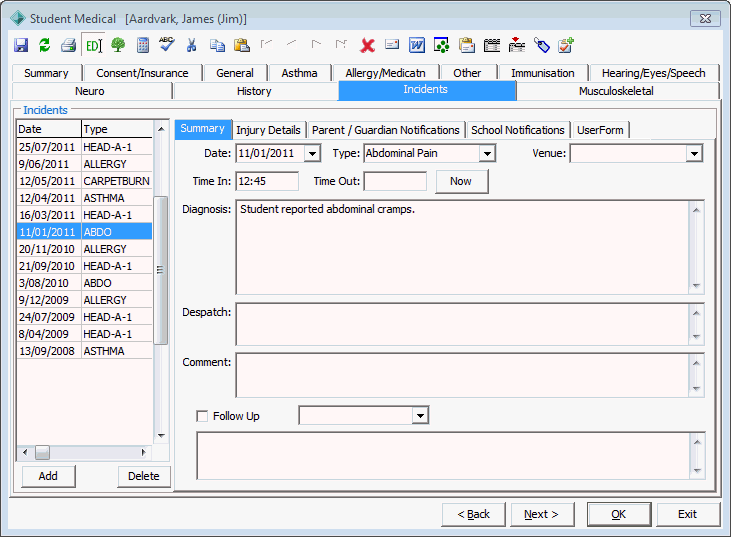Click the green tree icon
731x537 pixels.
(x=118, y=45)
